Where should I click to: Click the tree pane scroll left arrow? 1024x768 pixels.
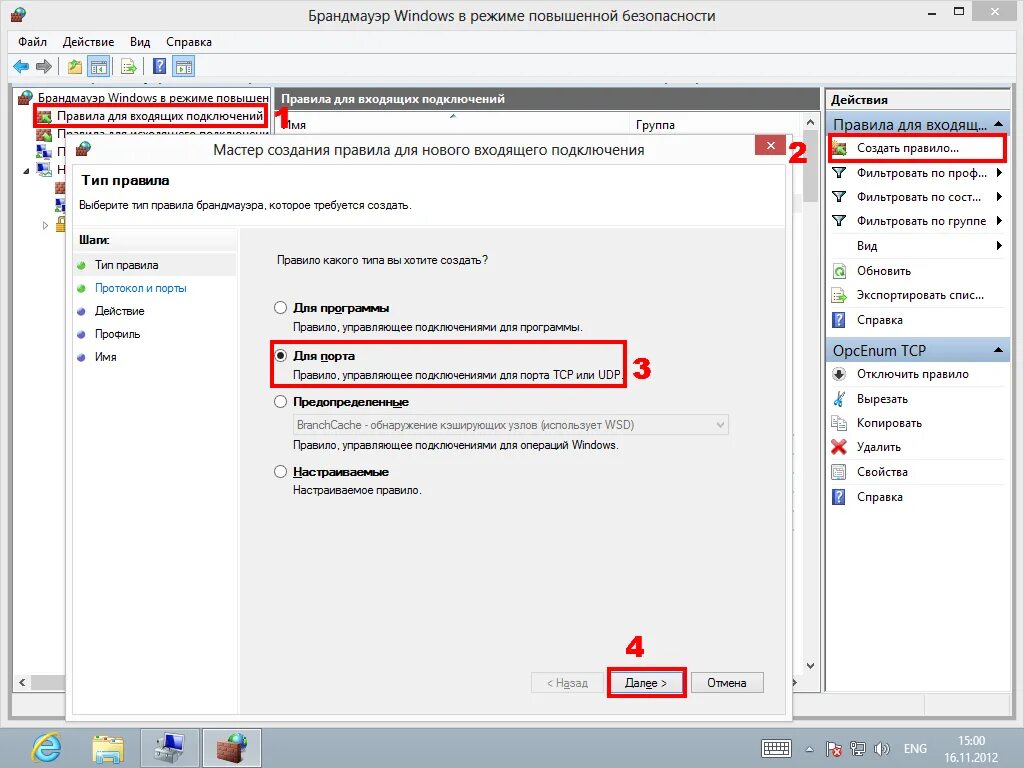(x=22, y=682)
